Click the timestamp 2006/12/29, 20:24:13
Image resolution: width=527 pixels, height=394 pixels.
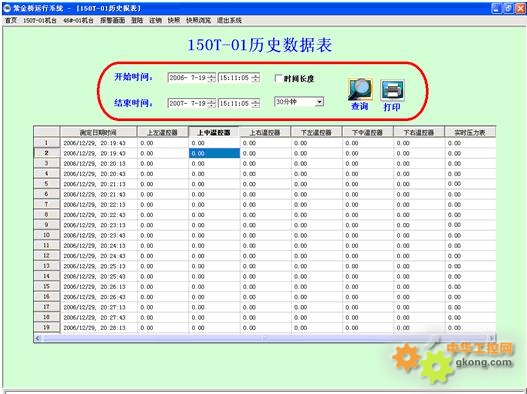[94, 245]
